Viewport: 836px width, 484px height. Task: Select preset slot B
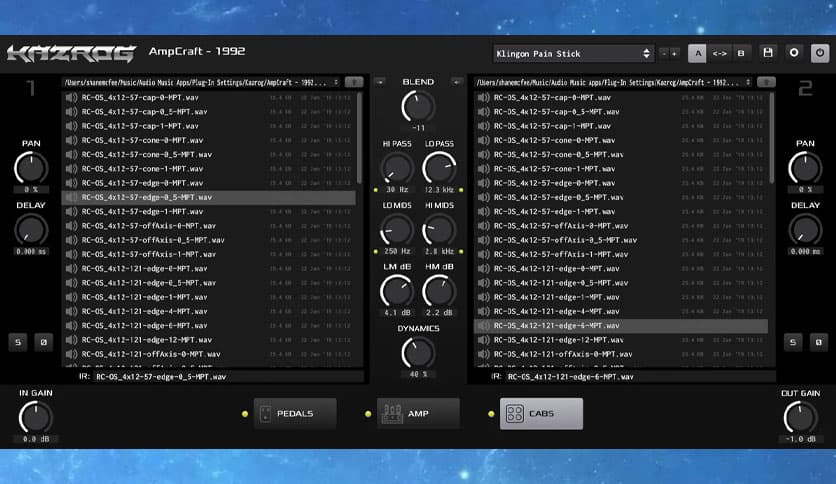coord(741,53)
